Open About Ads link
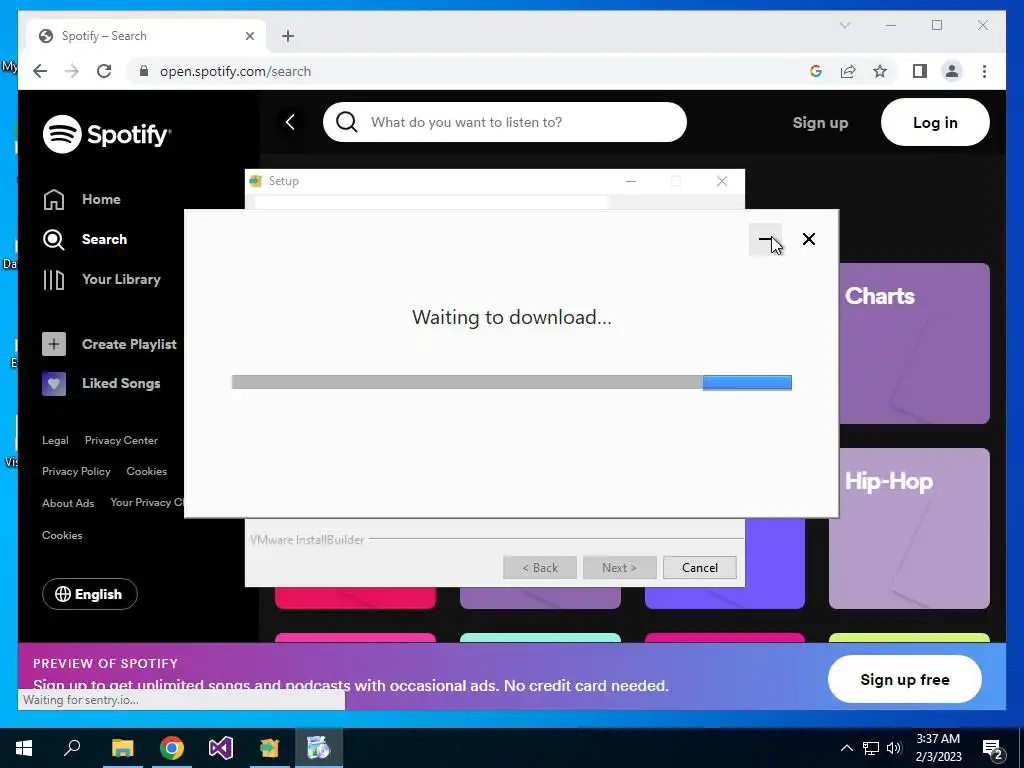The height and width of the screenshot is (768, 1024). pyautogui.click(x=68, y=503)
